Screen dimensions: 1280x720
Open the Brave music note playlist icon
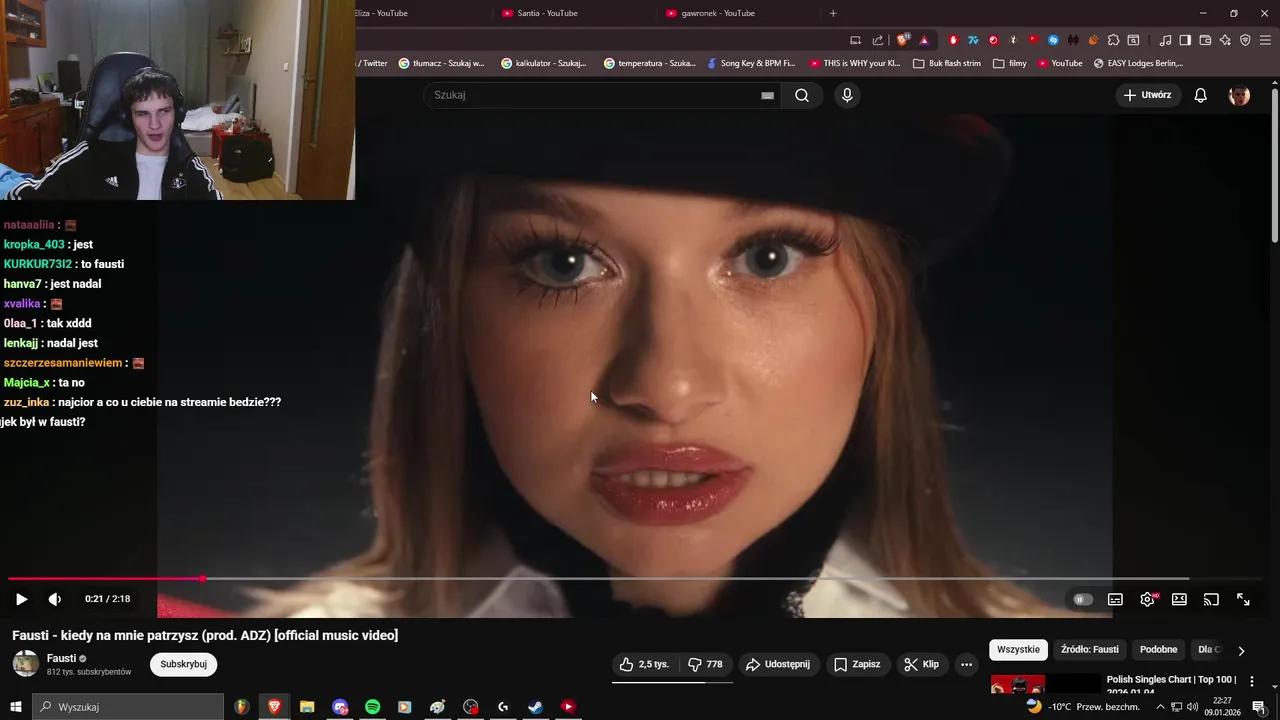[1165, 40]
